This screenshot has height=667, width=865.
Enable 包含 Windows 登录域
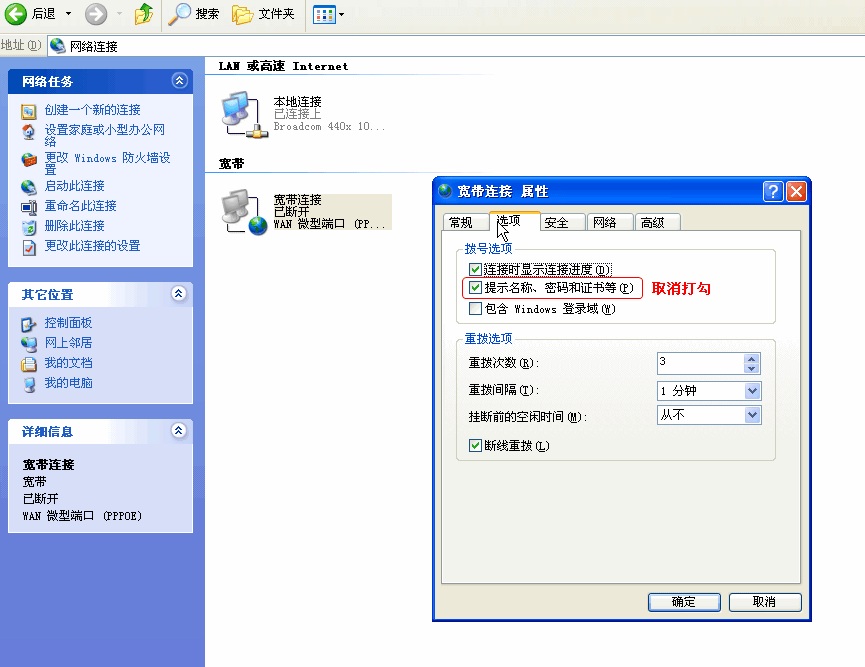coord(477,309)
